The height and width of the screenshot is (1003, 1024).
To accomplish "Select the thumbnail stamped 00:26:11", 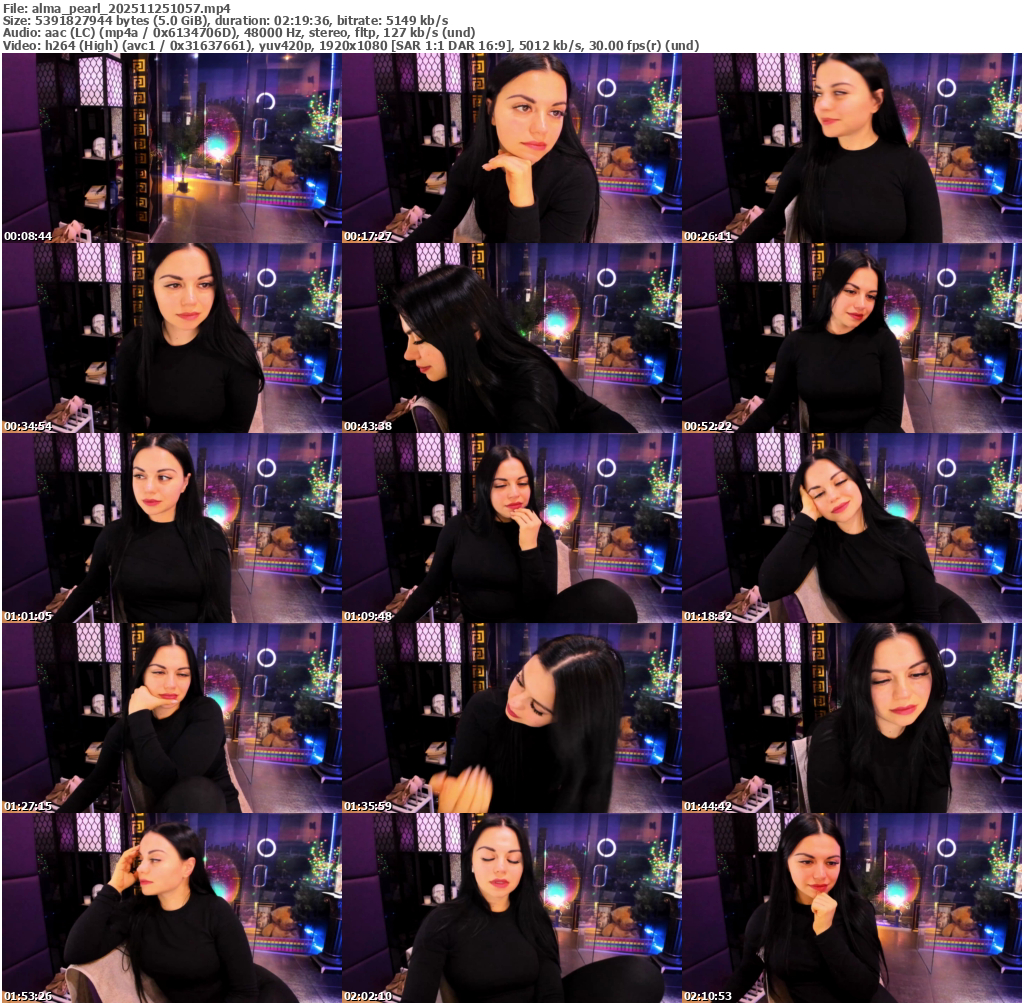I will (x=852, y=148).
